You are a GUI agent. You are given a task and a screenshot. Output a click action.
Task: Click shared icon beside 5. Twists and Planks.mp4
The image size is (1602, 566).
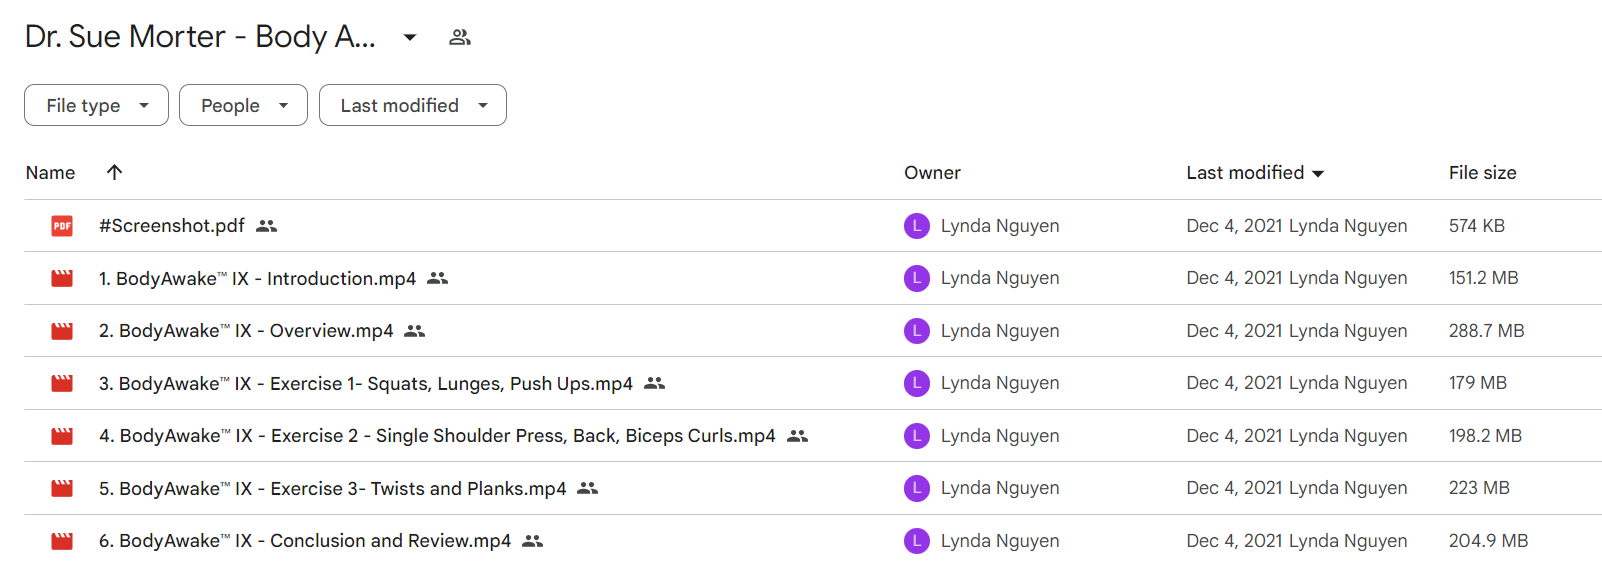click(x=588, y=488)
